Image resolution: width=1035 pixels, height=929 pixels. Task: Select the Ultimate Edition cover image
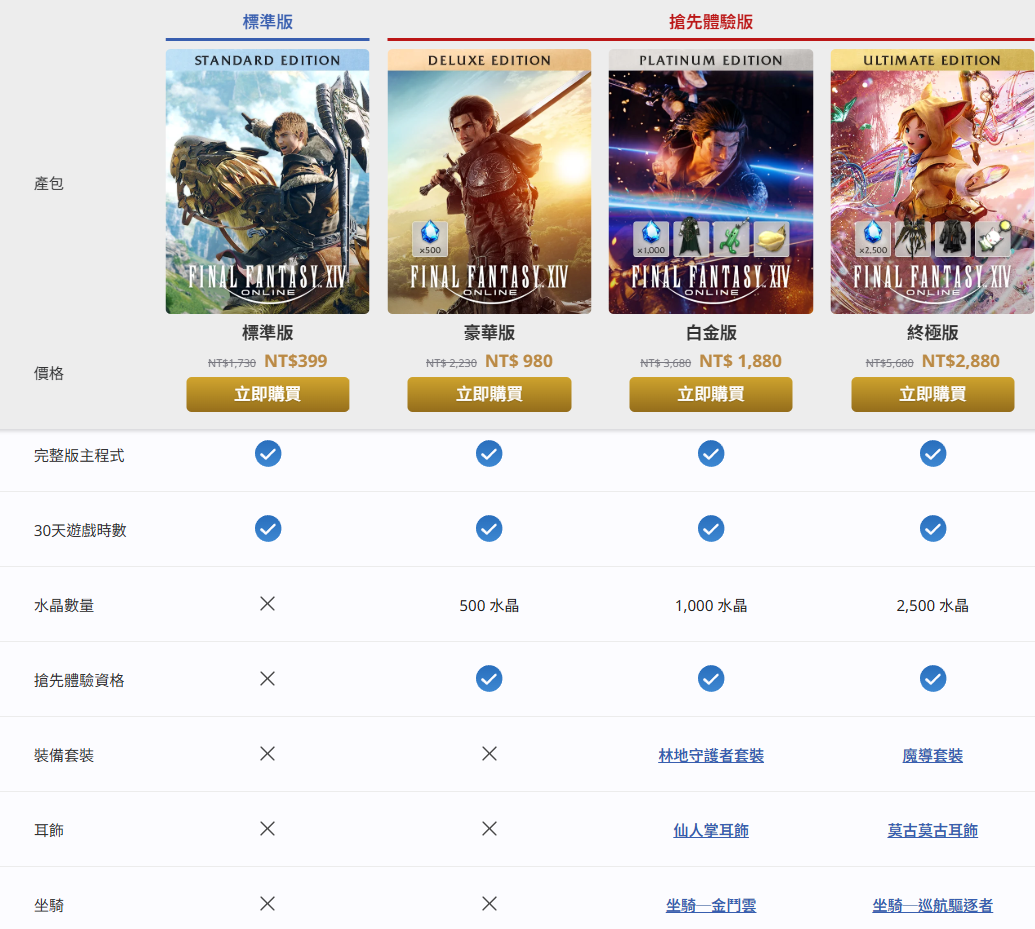pyautogui.click(x=933, y=182)
